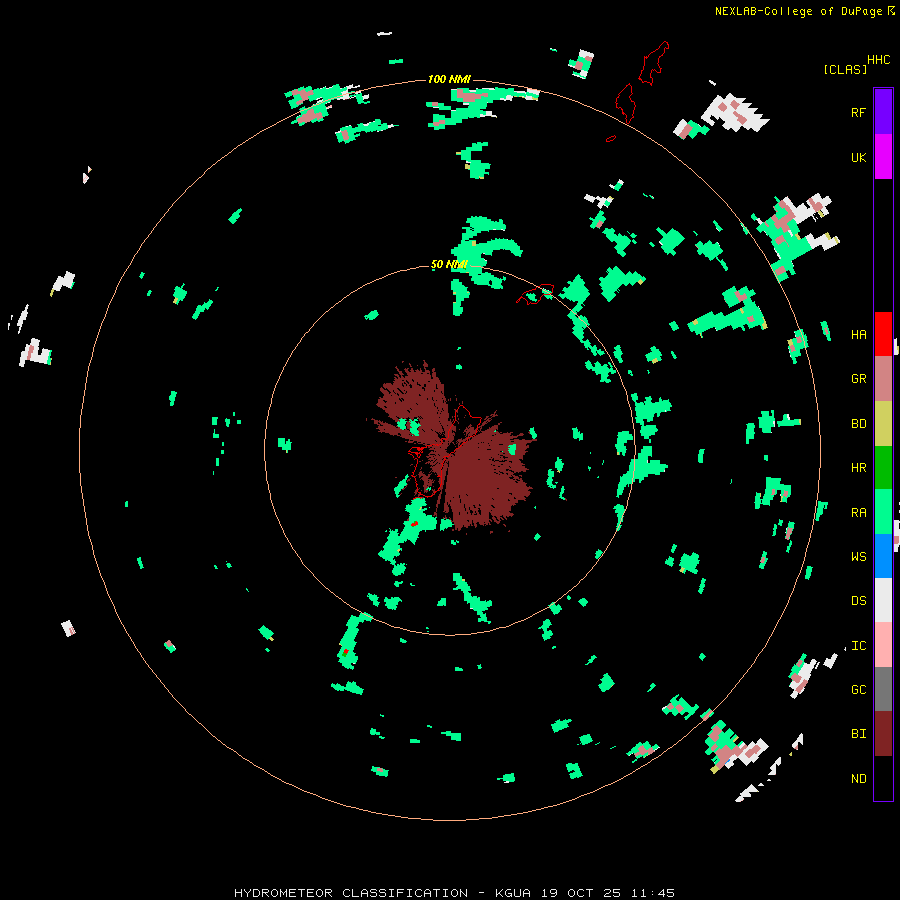Image resolution: width=900 pixels, height=900 pixels.
Task: Click the GC gray legend swatch
Action: [883, 689]
